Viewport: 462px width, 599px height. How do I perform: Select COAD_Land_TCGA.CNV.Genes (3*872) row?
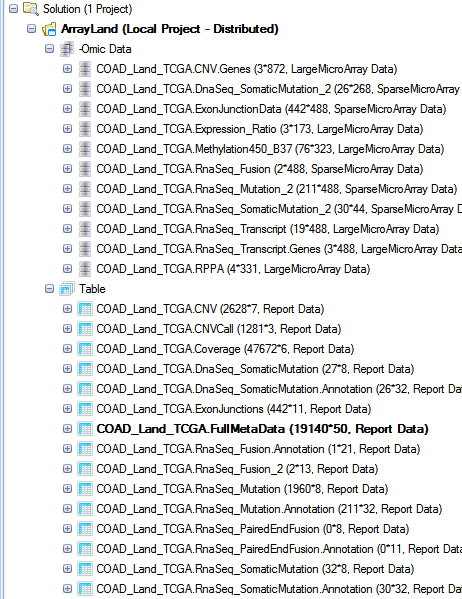click(246, 69)
